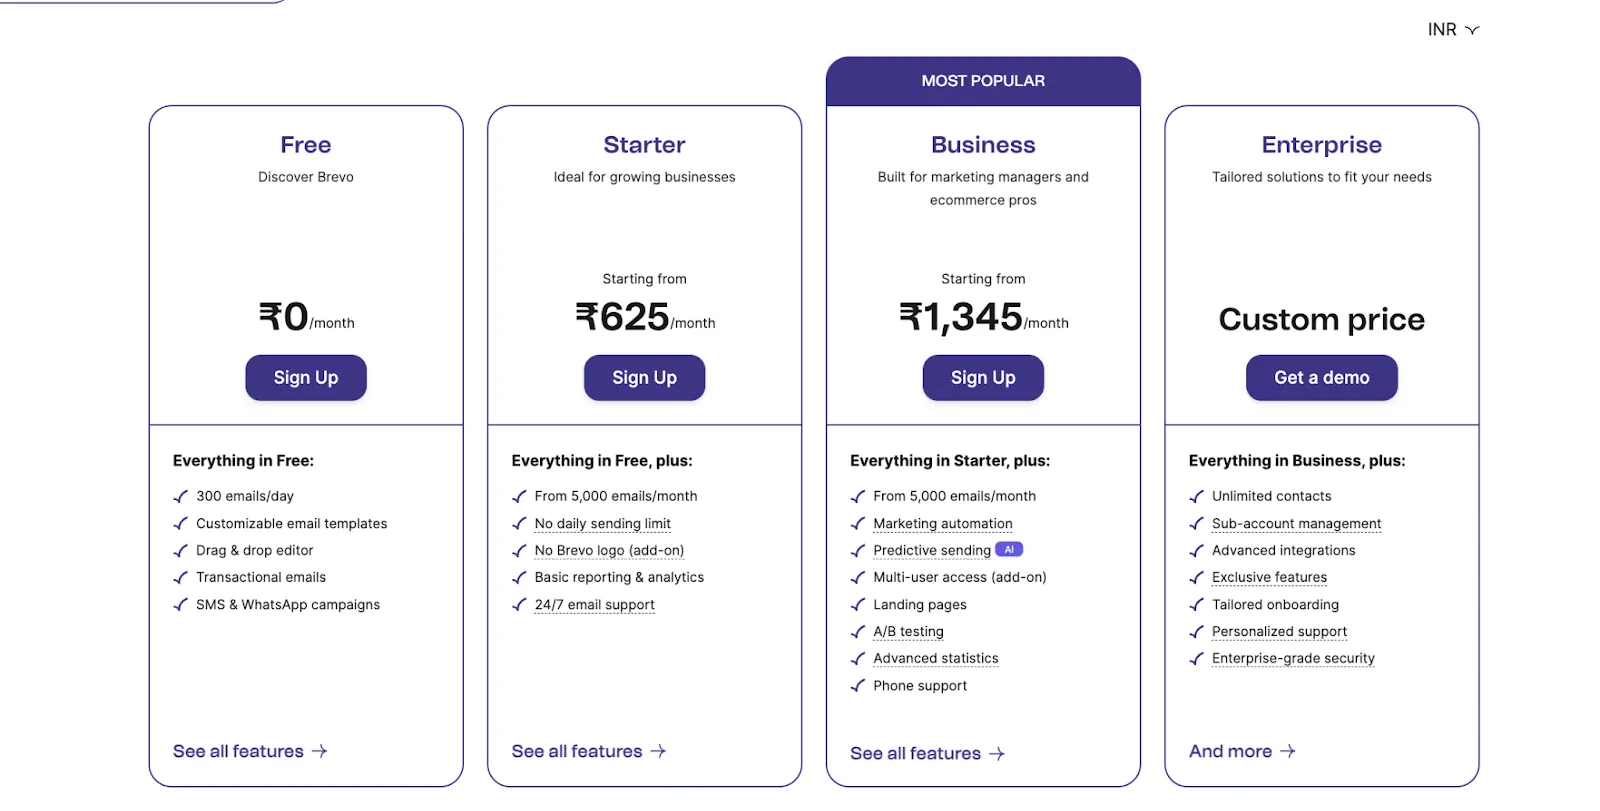Click Get a demo for Enterprise
Screen dimensions: 1600x811
click(x=1321, y=378)
